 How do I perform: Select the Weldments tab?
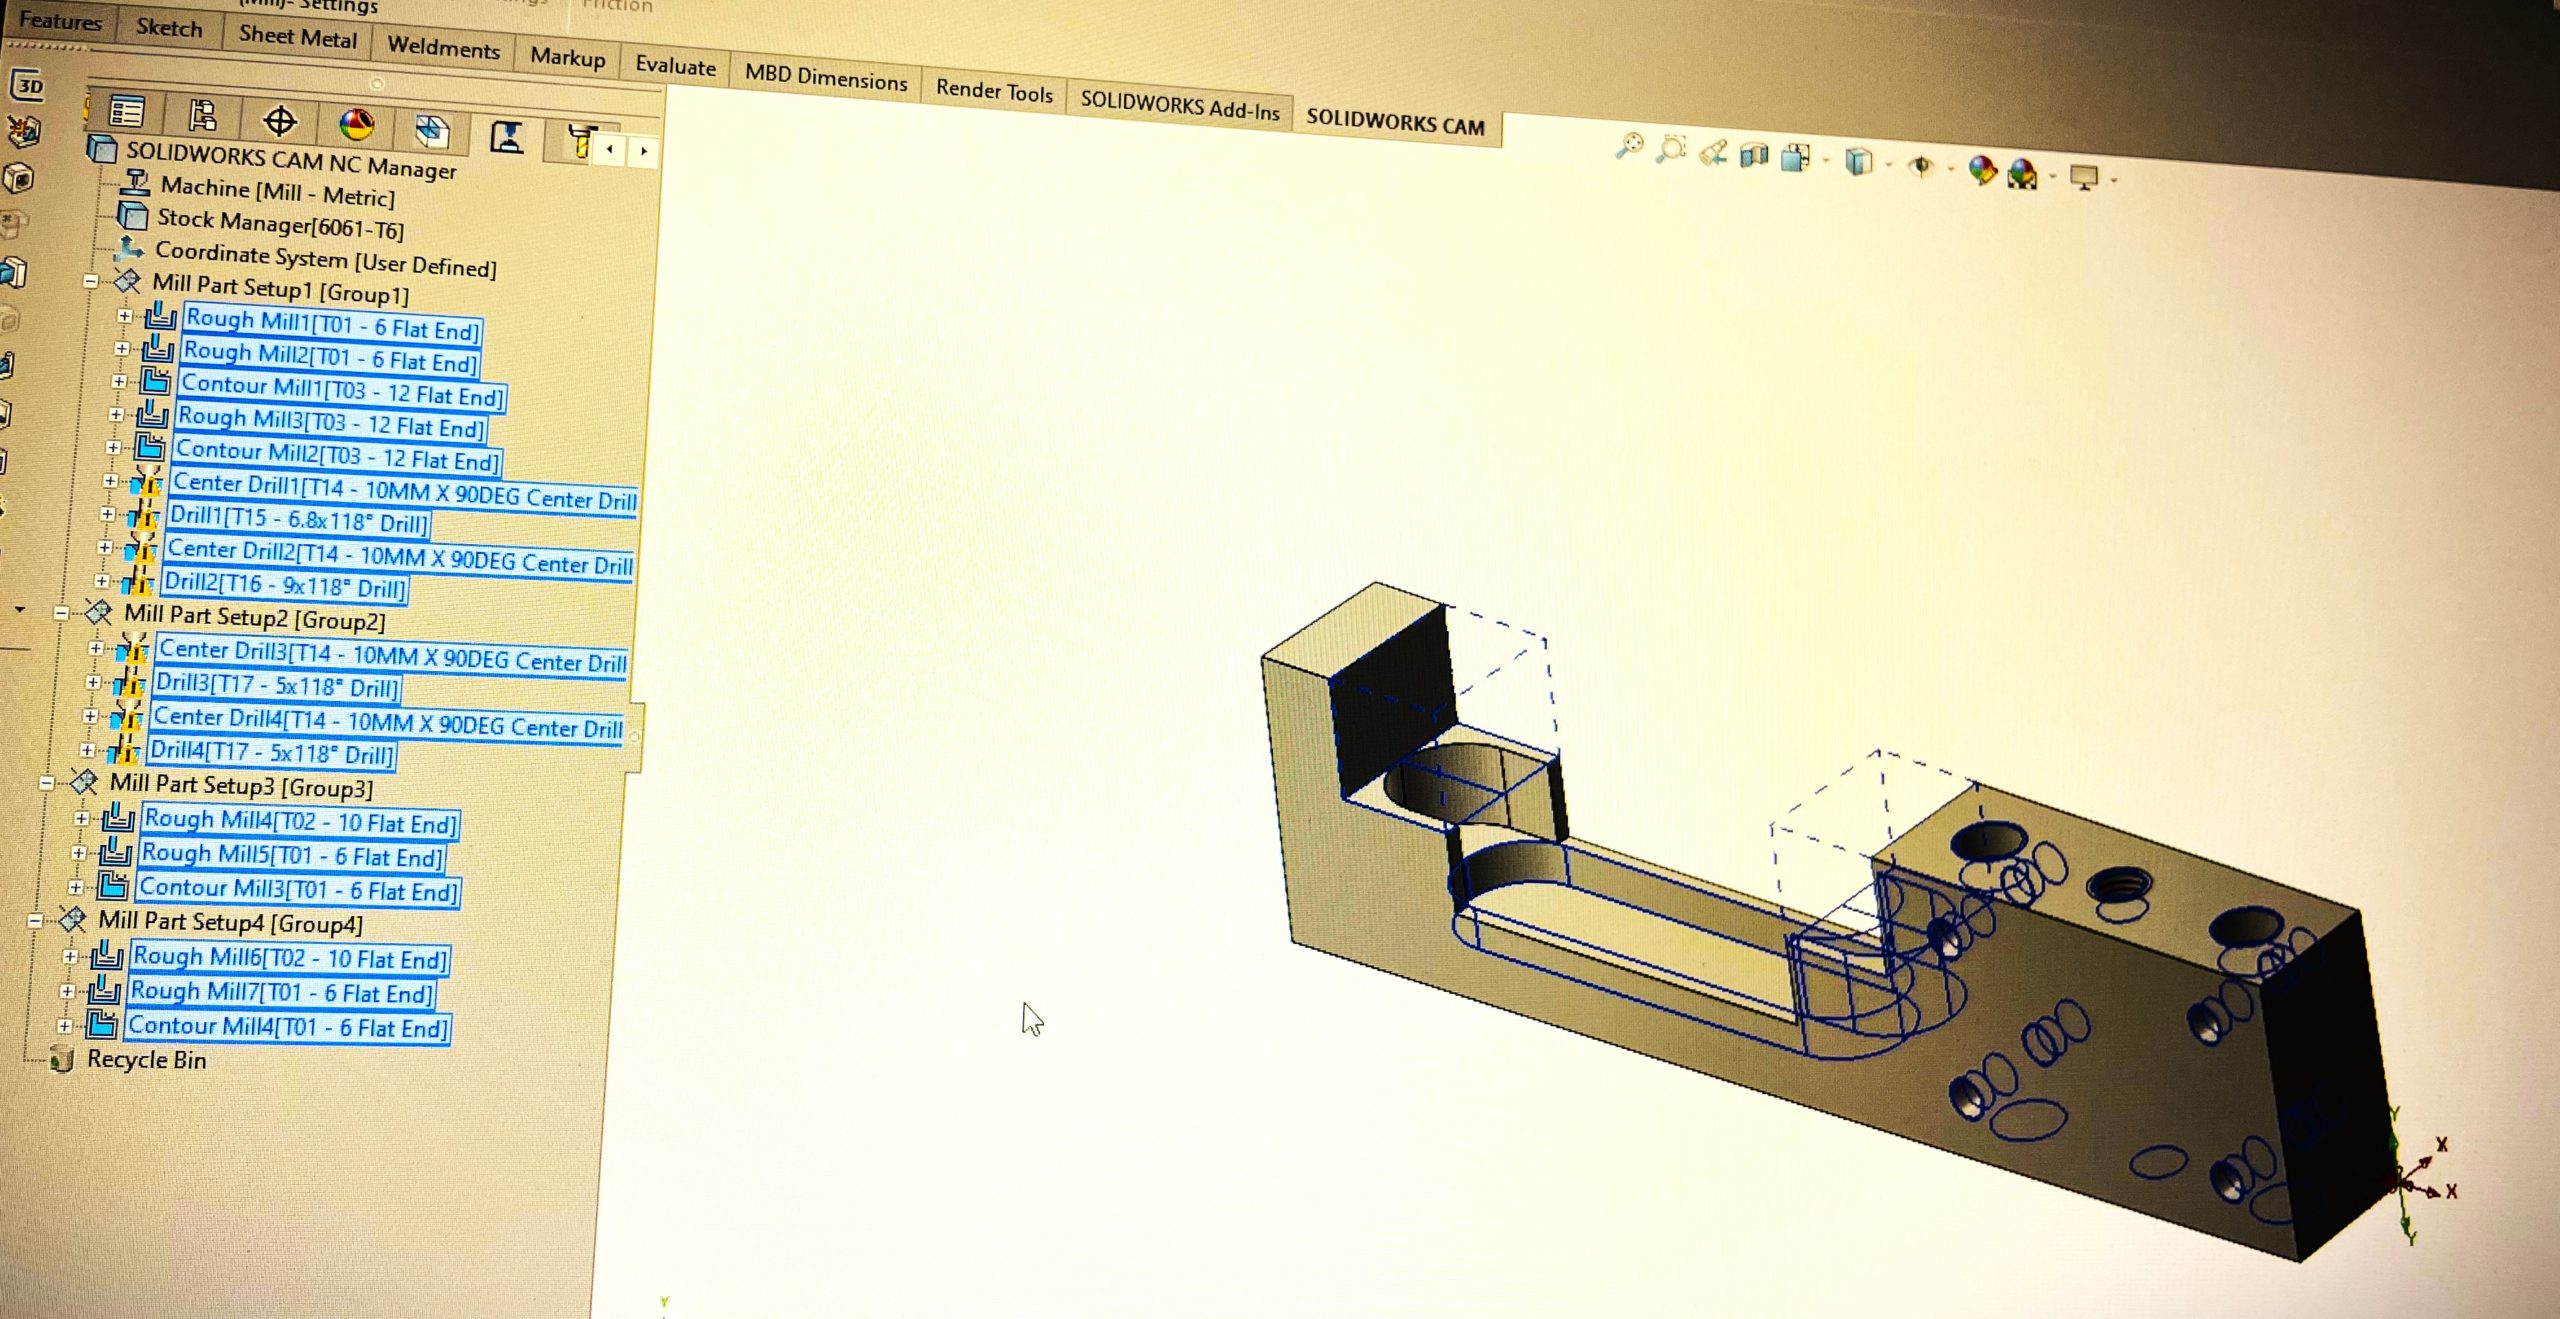tap(443, 47)
